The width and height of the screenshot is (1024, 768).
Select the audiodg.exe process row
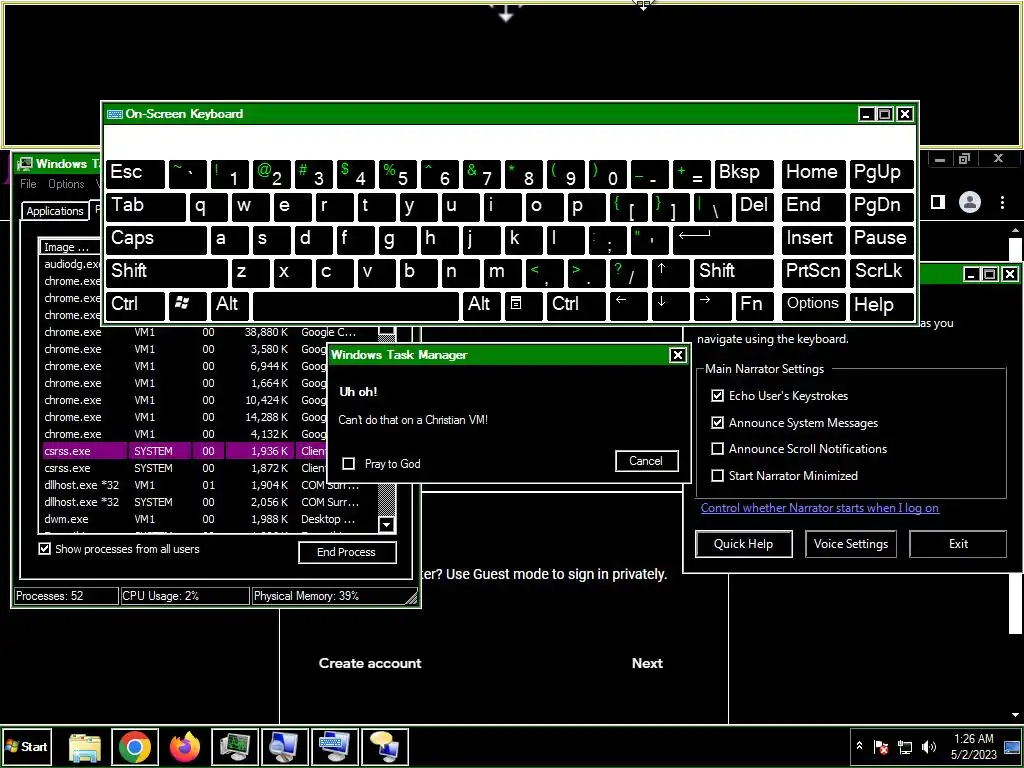pyautogui.click(x=72, y=264)
